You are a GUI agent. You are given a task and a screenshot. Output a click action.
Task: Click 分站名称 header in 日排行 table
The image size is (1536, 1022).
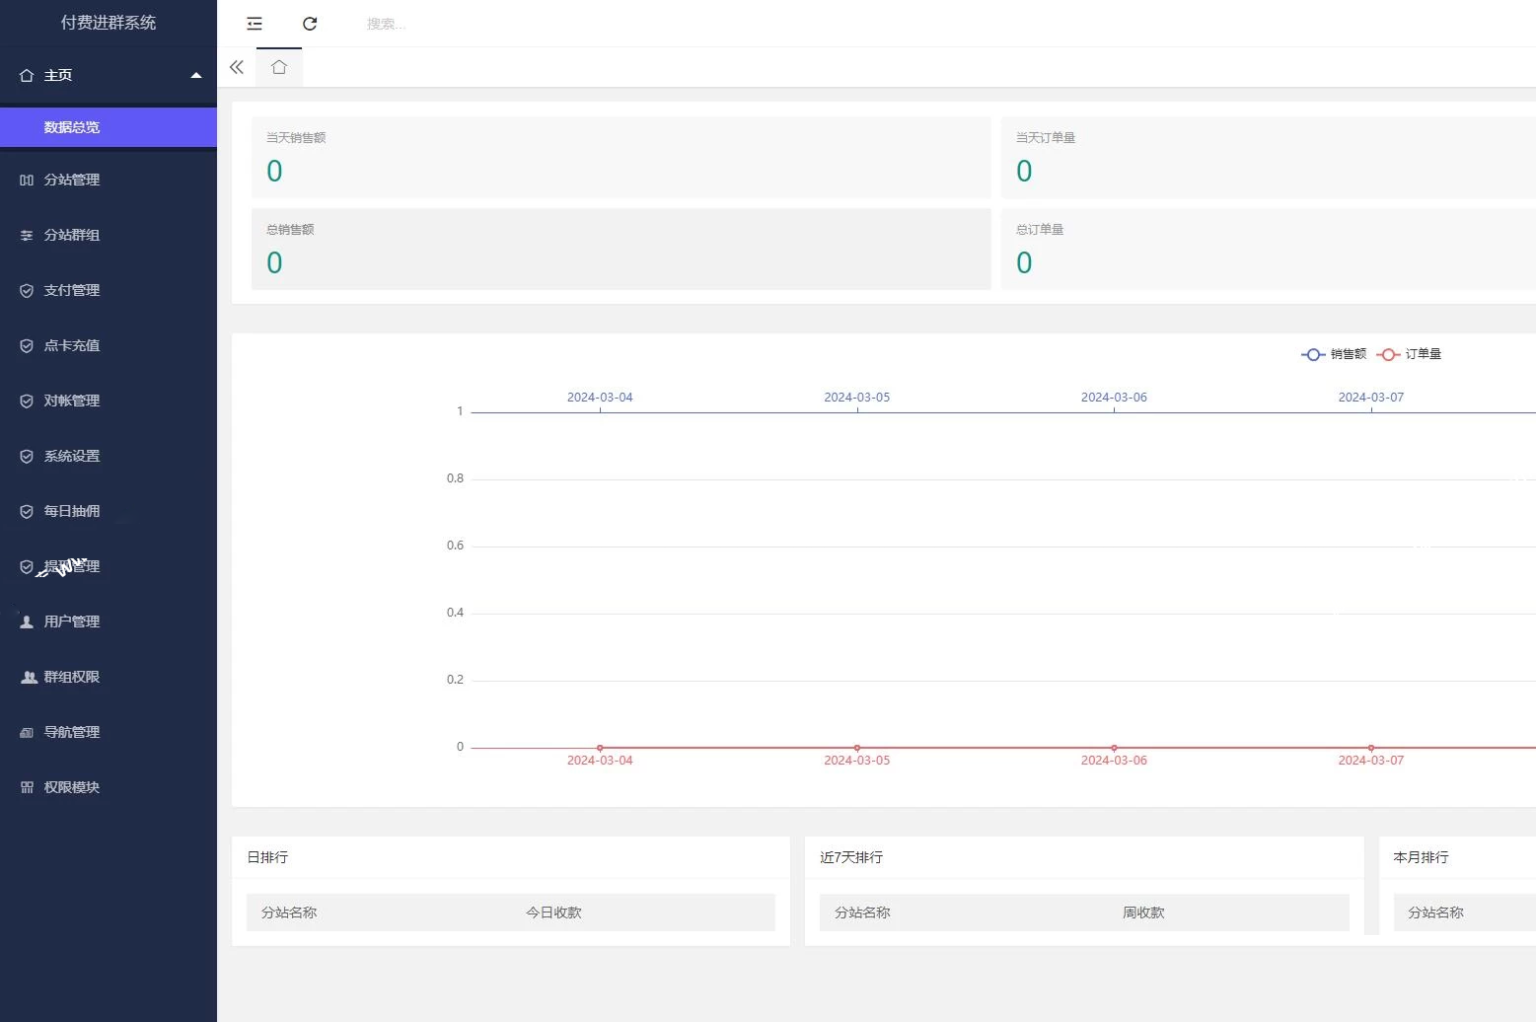(x=289, y=912)
